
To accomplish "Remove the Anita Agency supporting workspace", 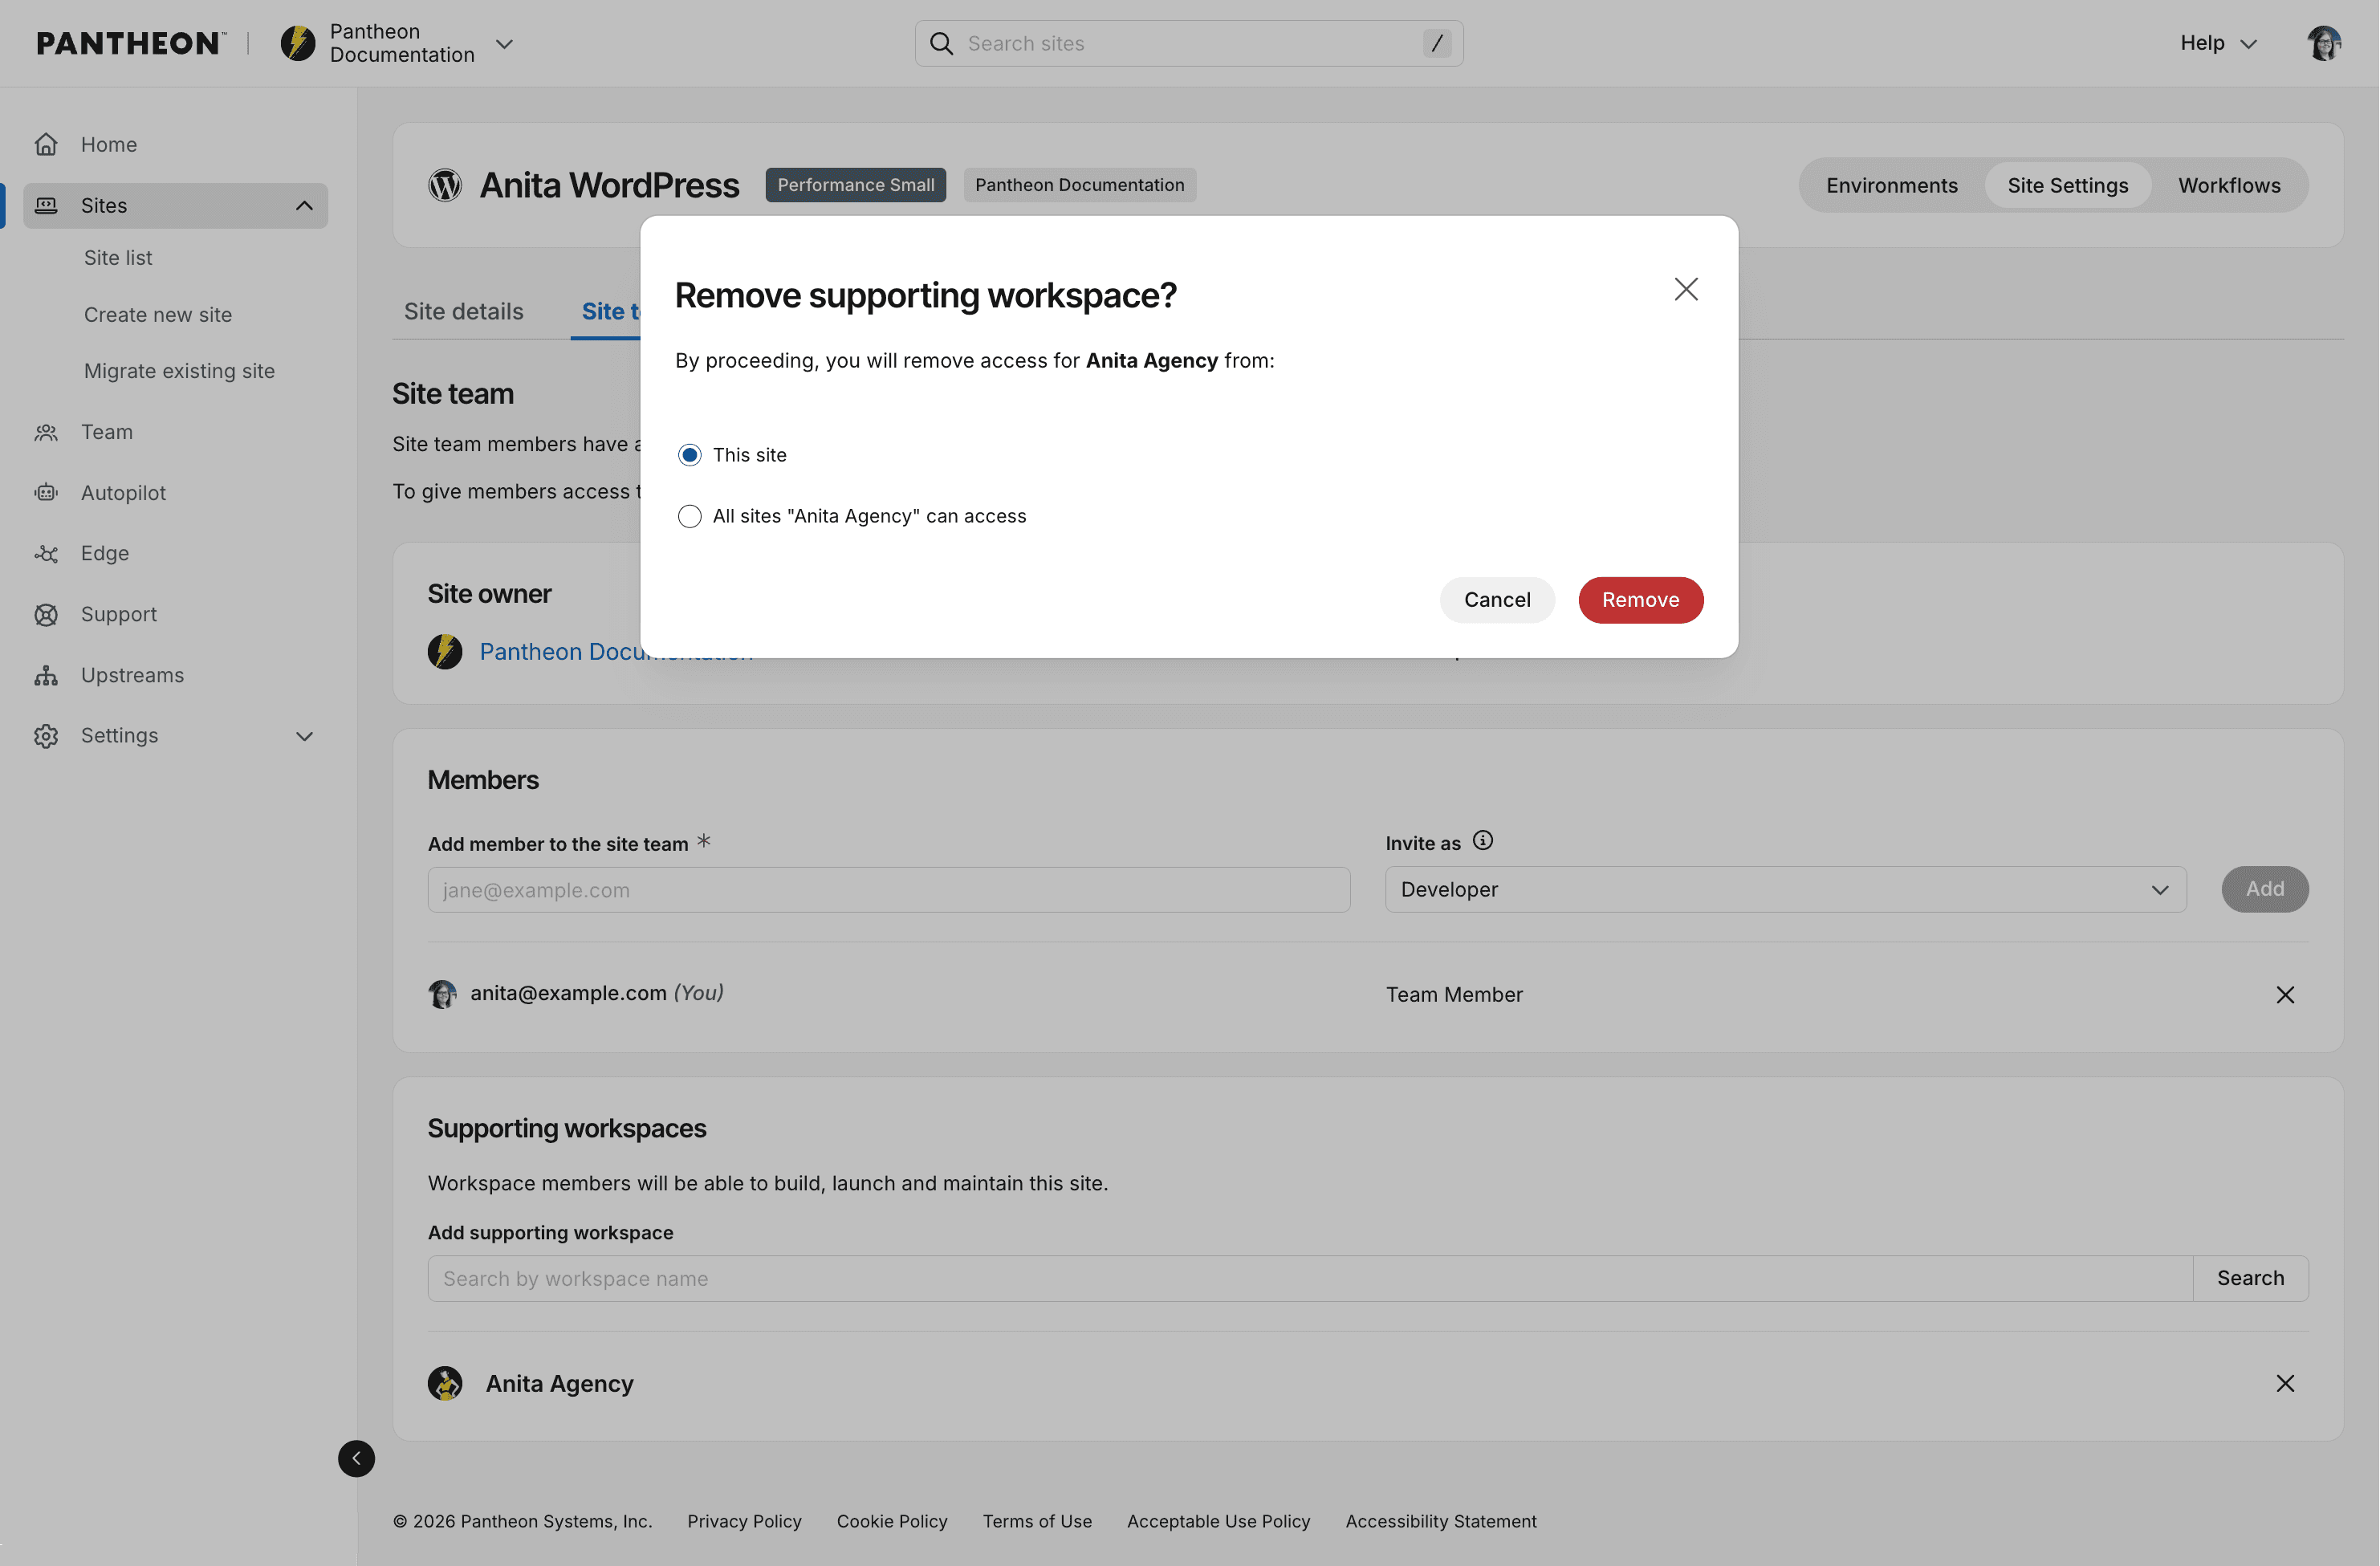I will [2285, 1383].
